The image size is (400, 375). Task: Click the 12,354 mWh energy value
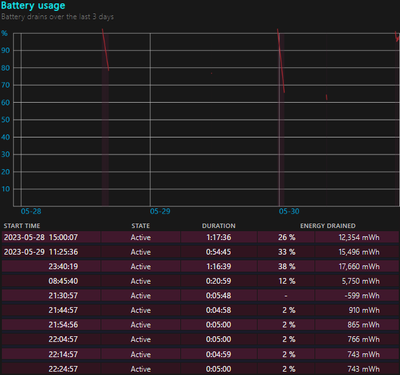pyautogui.click(x=359, y=237)
